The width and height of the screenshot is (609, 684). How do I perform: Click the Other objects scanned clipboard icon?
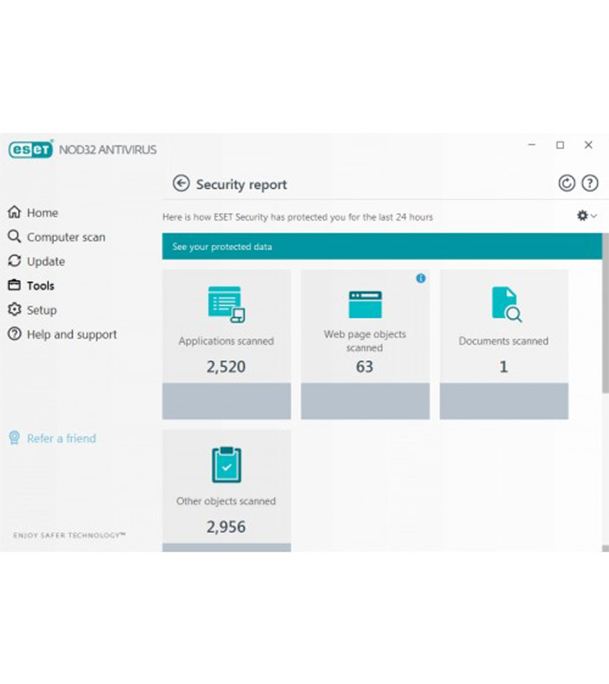coord(226,465)
